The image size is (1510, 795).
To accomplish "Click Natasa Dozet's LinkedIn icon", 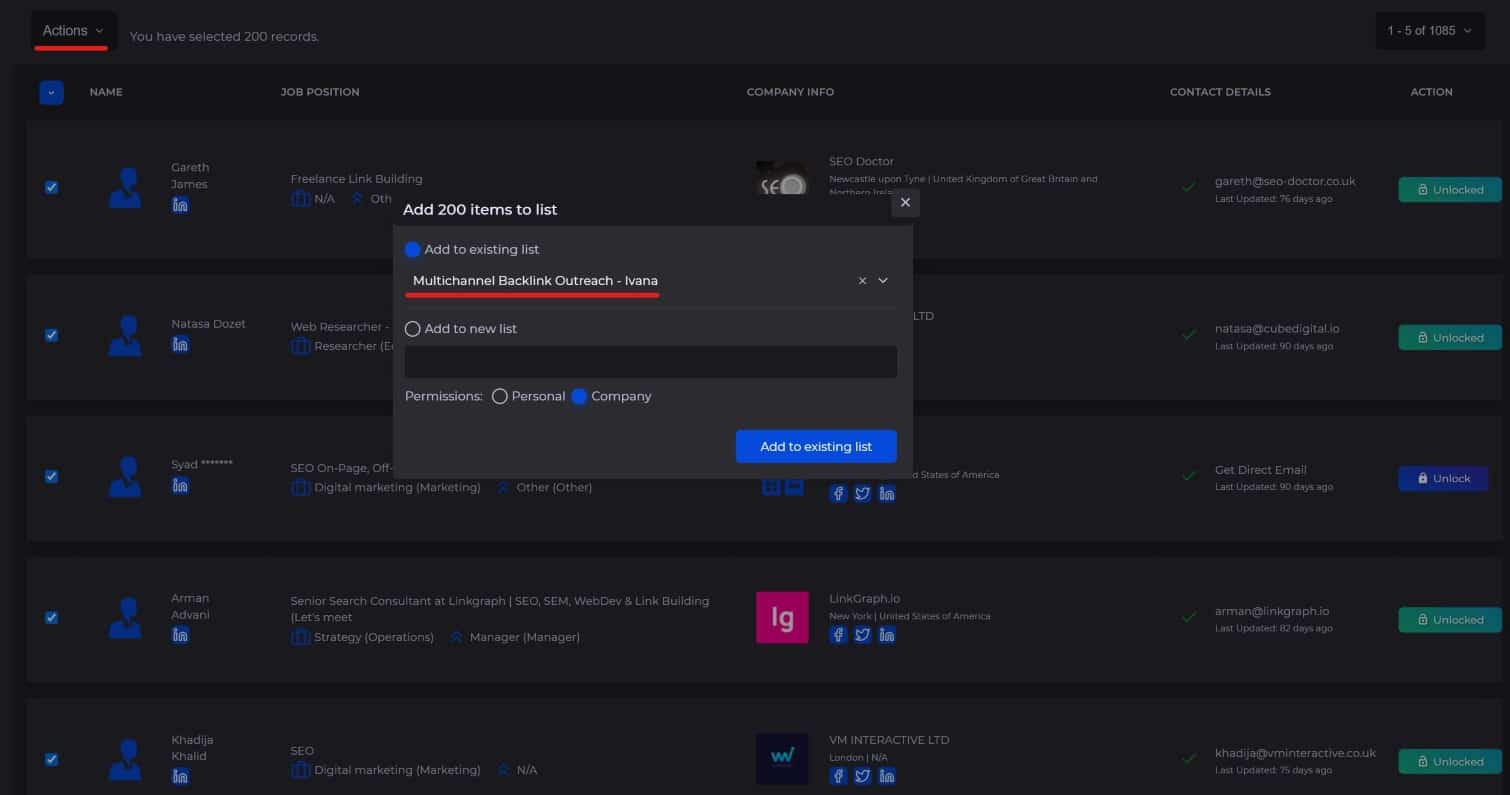I will coord(180,345).
